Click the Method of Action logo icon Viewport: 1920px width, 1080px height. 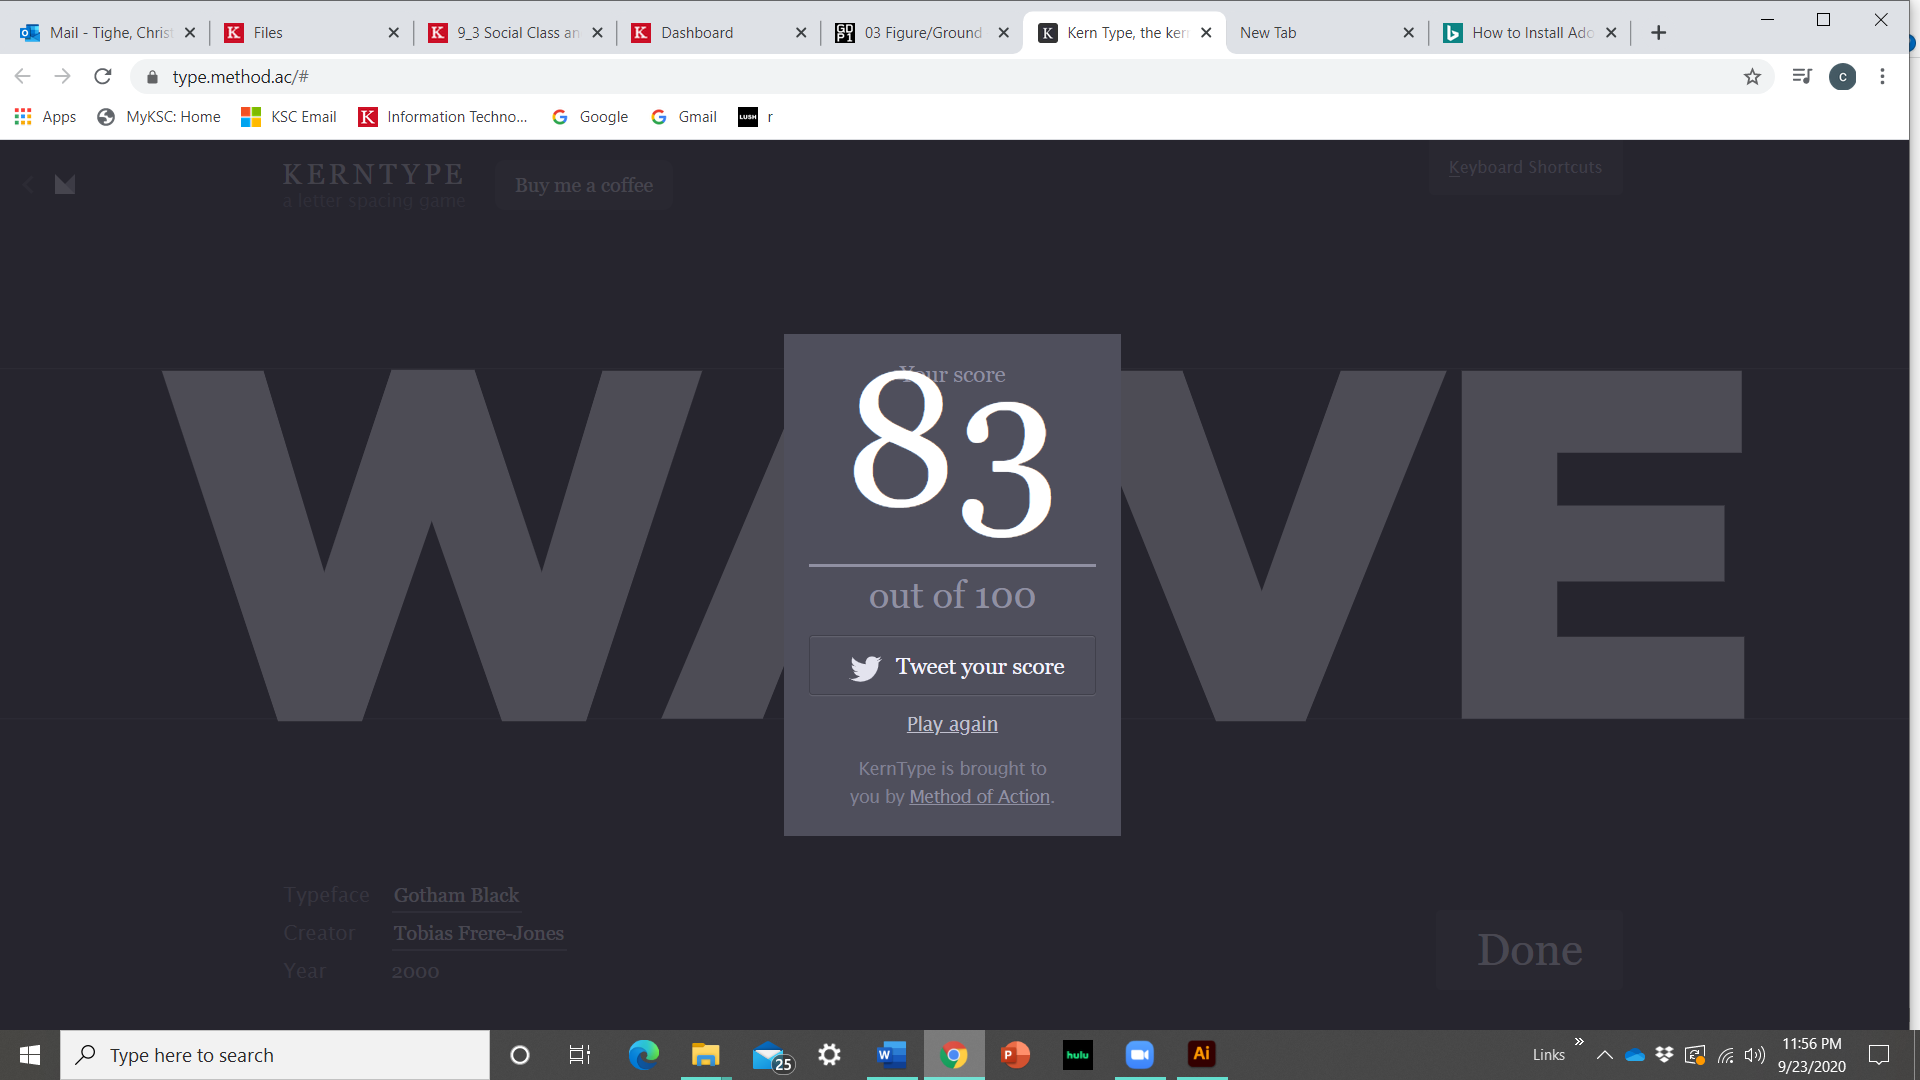65,184
